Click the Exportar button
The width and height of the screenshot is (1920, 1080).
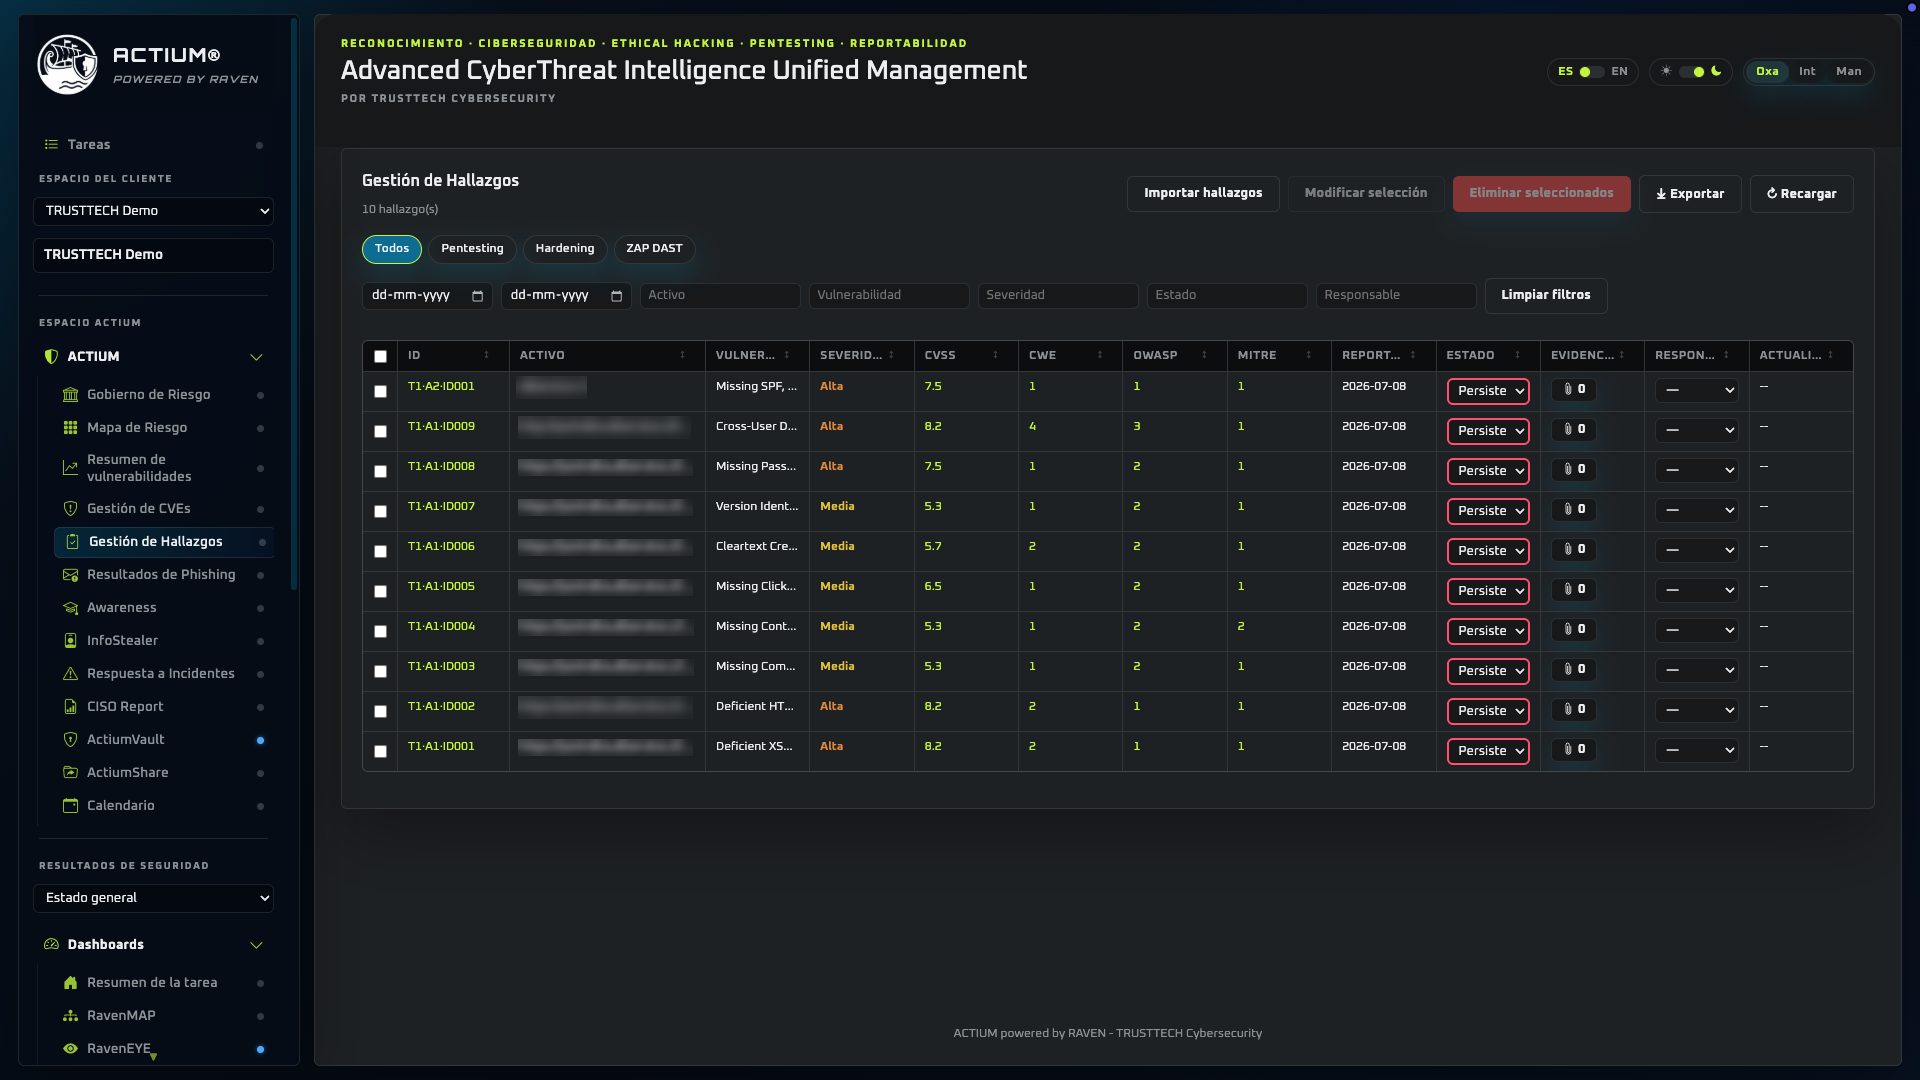1690,194
